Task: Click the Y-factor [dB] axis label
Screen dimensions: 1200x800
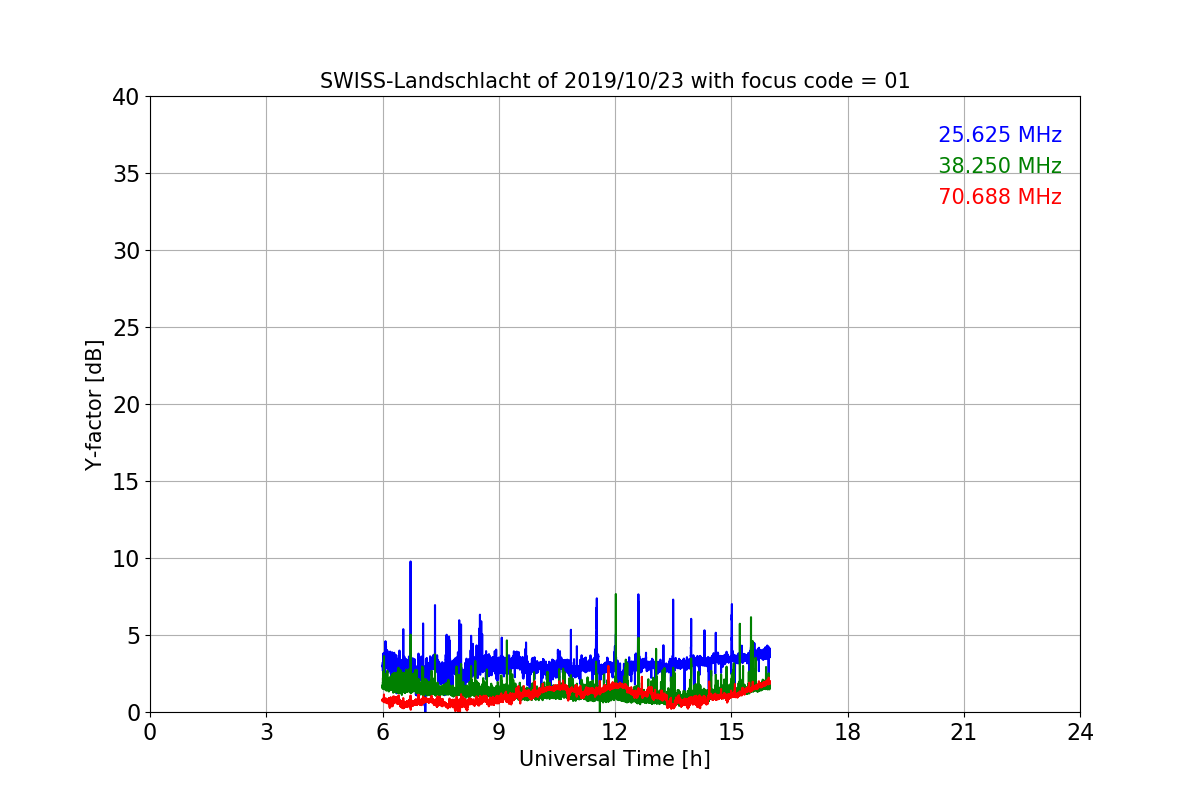Action: point(94,405)
